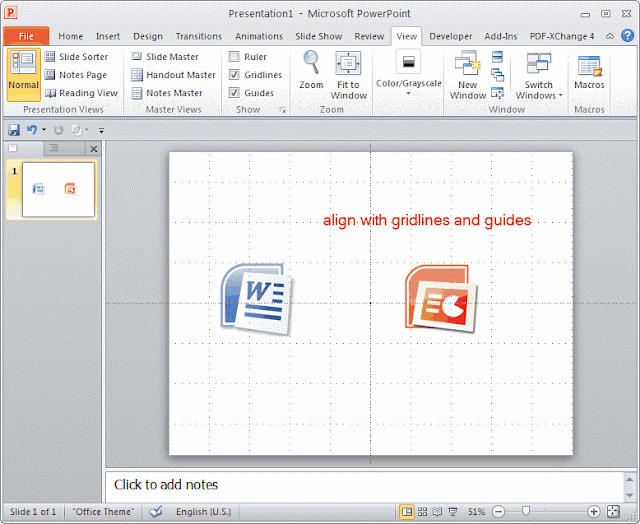Start Slide Show from status bar

pyautogui.click(x=453, y=511)
